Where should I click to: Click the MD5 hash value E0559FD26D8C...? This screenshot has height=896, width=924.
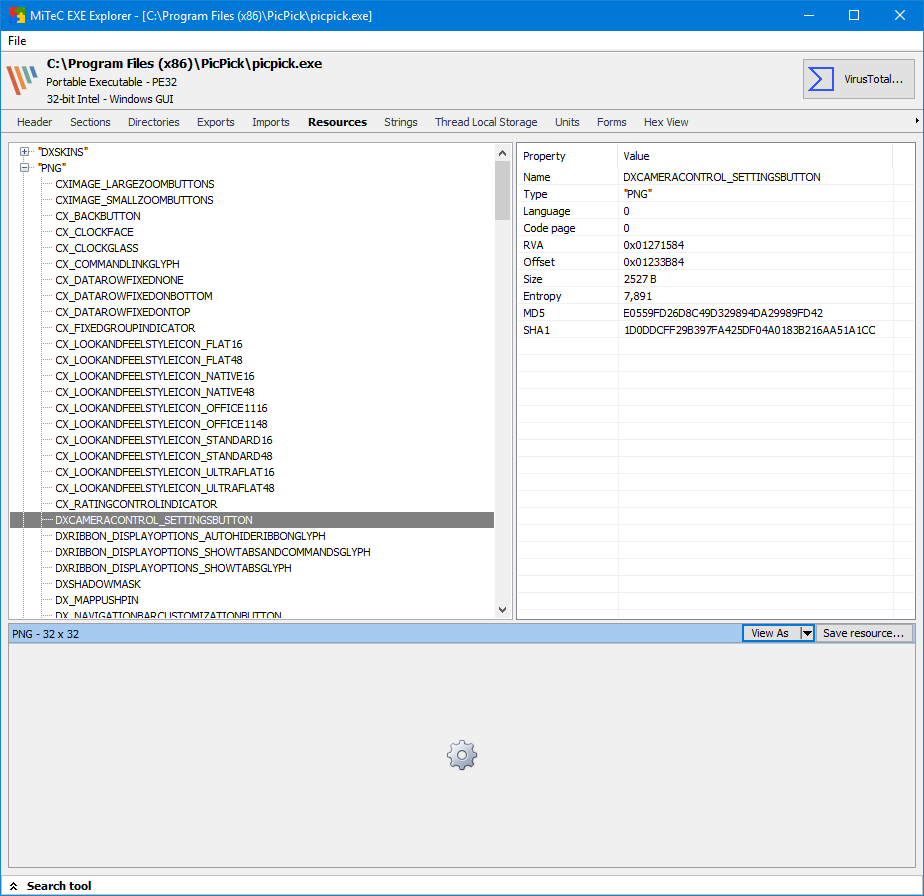click(x=723, y=313)
